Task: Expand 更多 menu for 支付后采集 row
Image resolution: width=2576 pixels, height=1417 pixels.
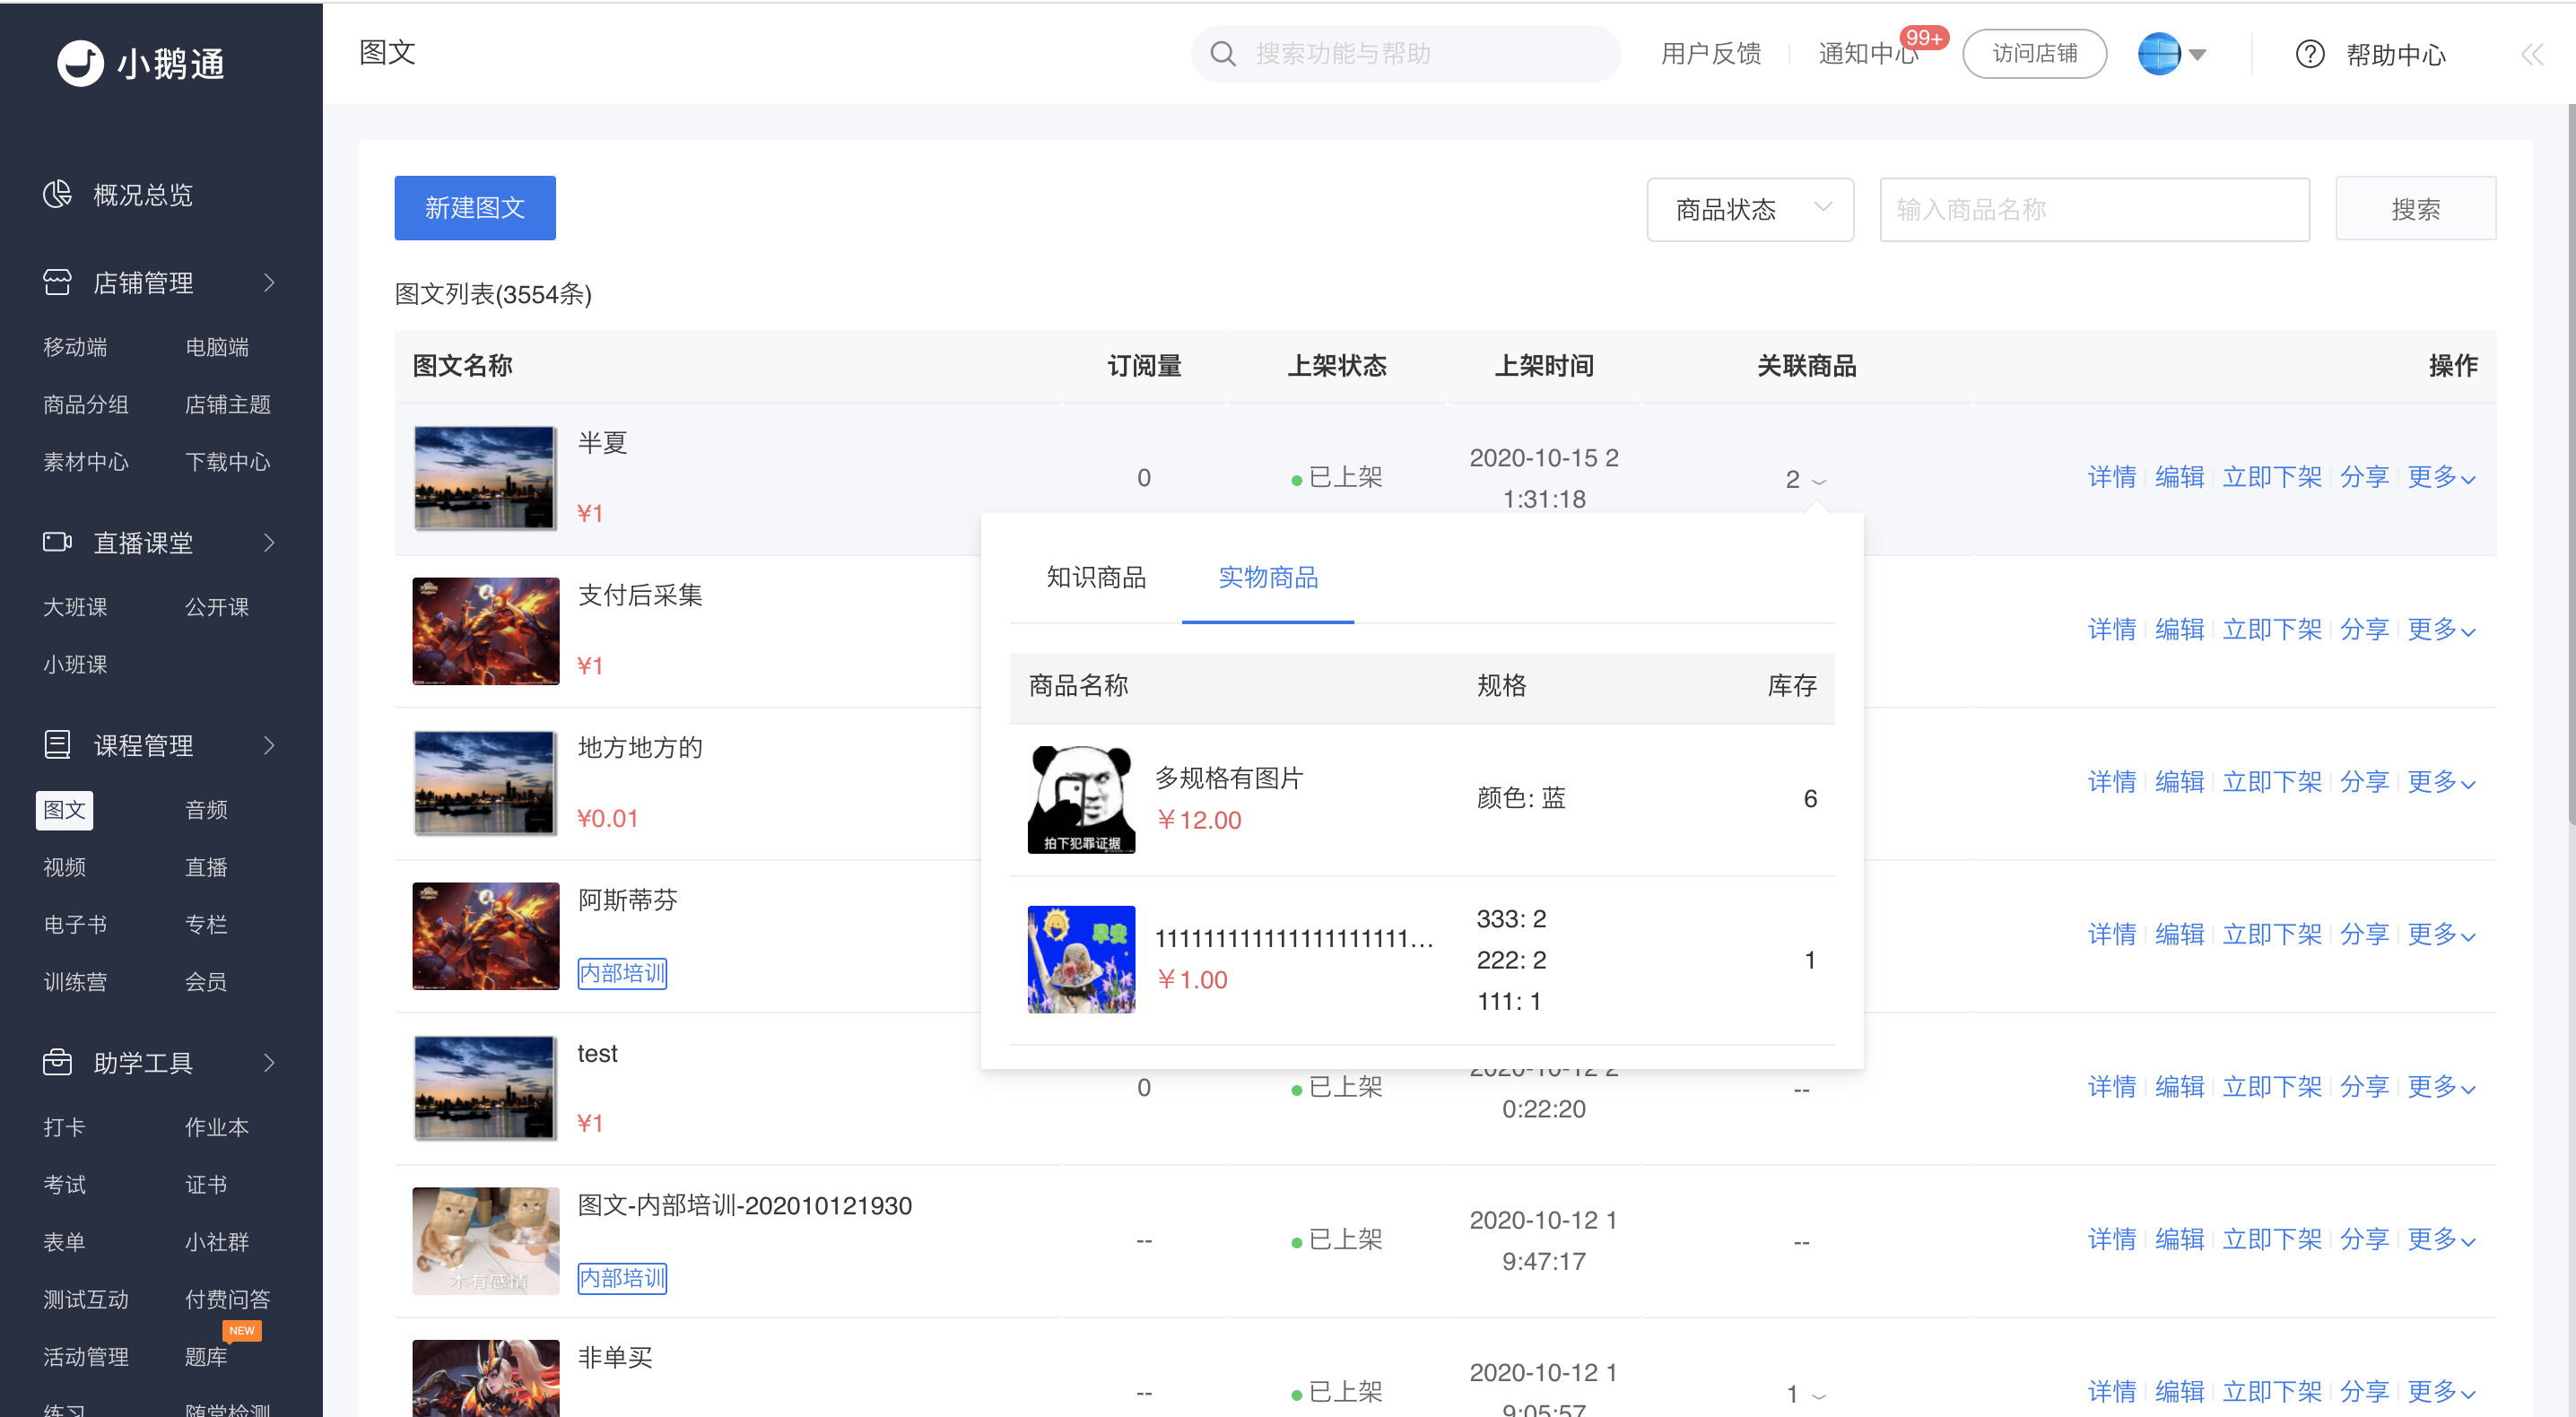Action: (x=2441, y=629)
